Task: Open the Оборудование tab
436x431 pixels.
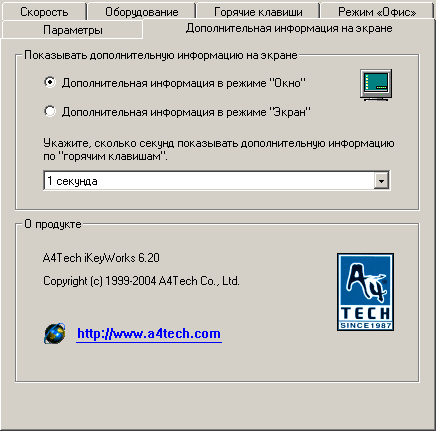Action: [x=142, y=12]
